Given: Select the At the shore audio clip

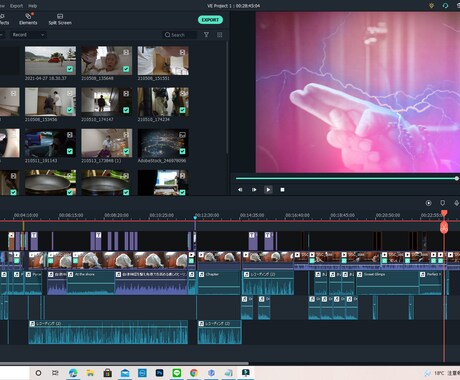Looking at the screenshot, I should pos(91,283).
